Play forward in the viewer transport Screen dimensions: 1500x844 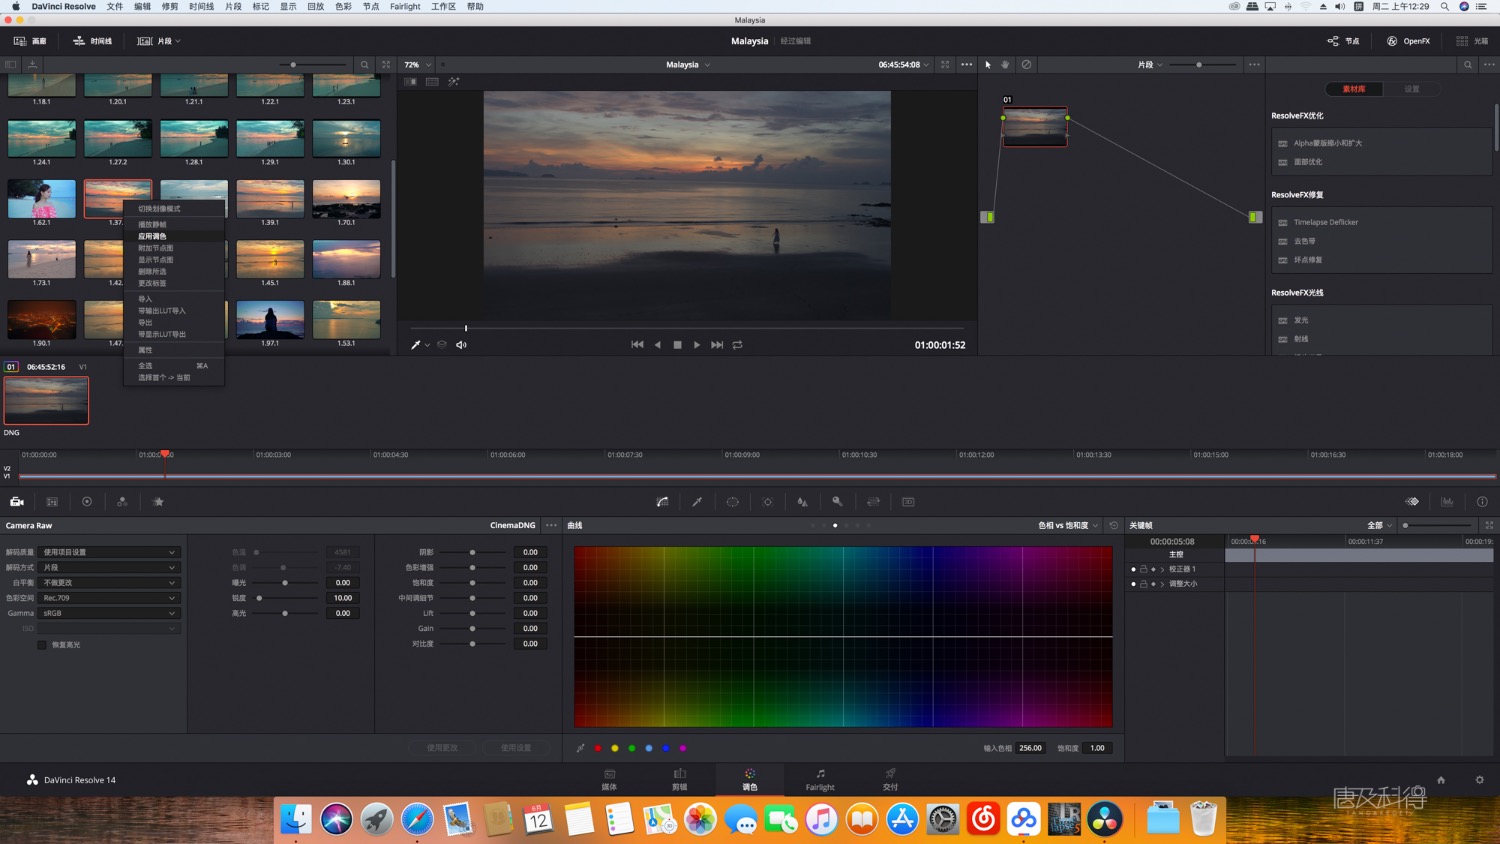click(x=697, y=345)
